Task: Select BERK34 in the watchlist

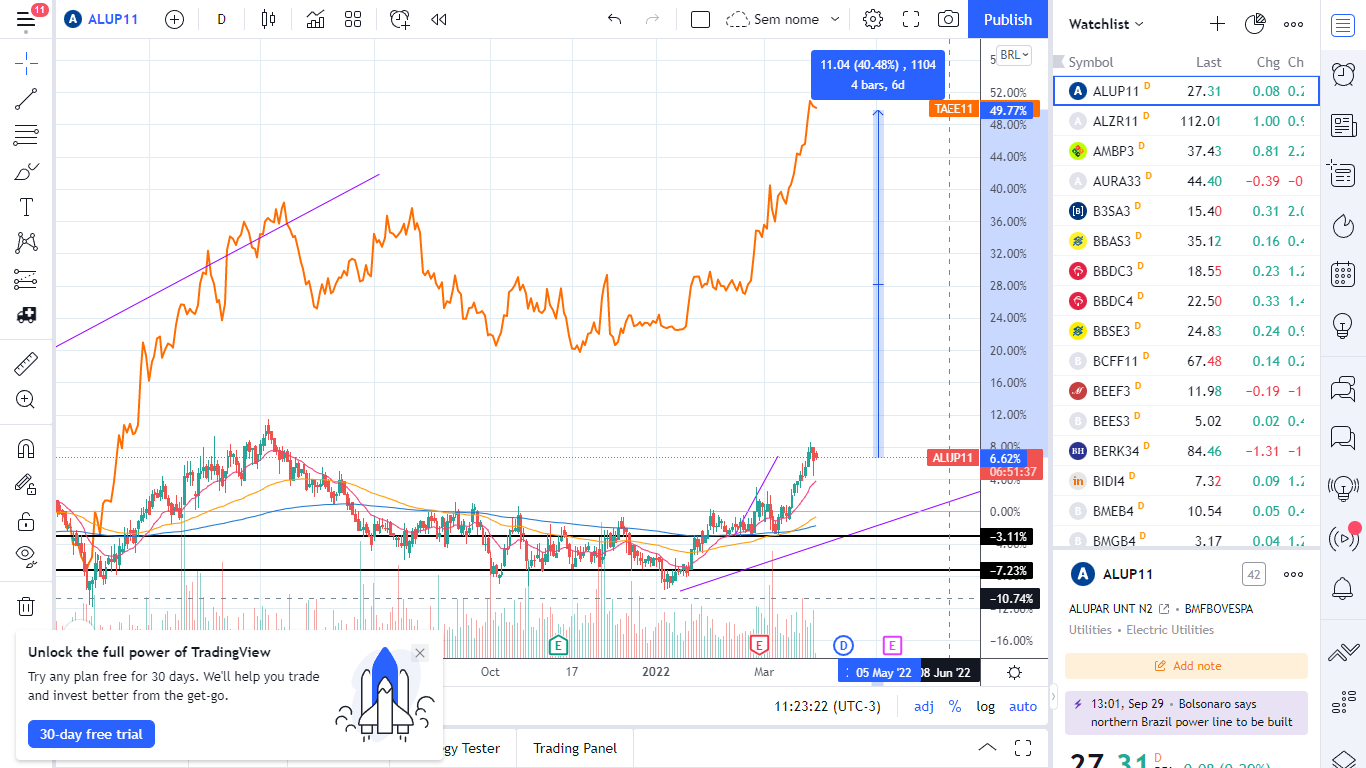Action: [1186, 451]
